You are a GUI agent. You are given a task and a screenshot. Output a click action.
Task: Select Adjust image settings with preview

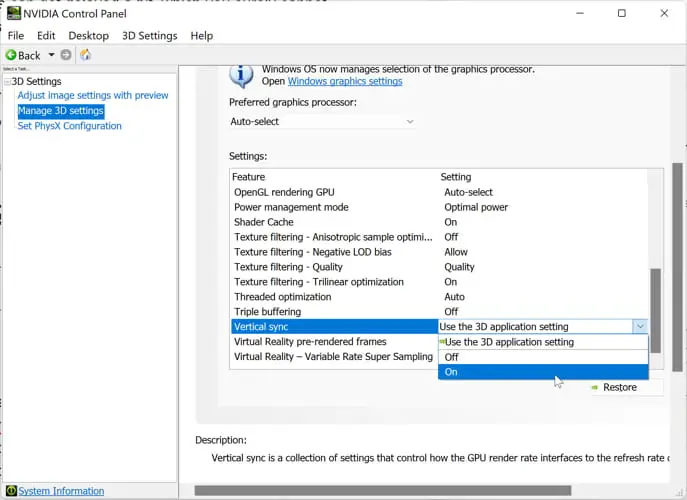click(93, 96)
